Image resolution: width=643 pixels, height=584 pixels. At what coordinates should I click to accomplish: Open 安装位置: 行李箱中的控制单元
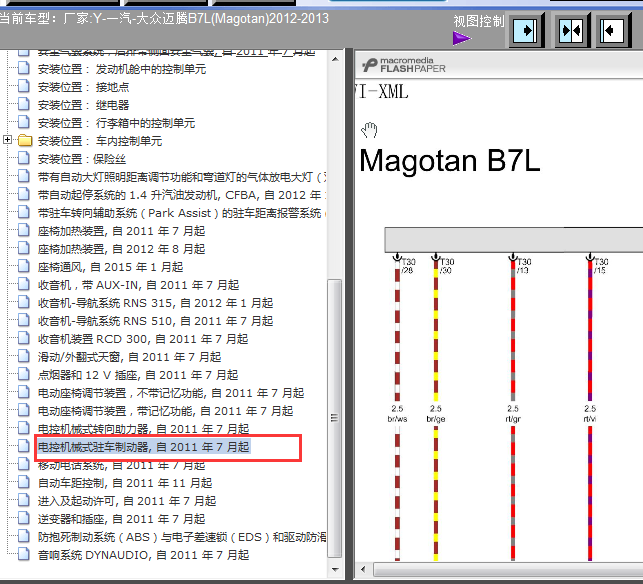coord(116,123)
